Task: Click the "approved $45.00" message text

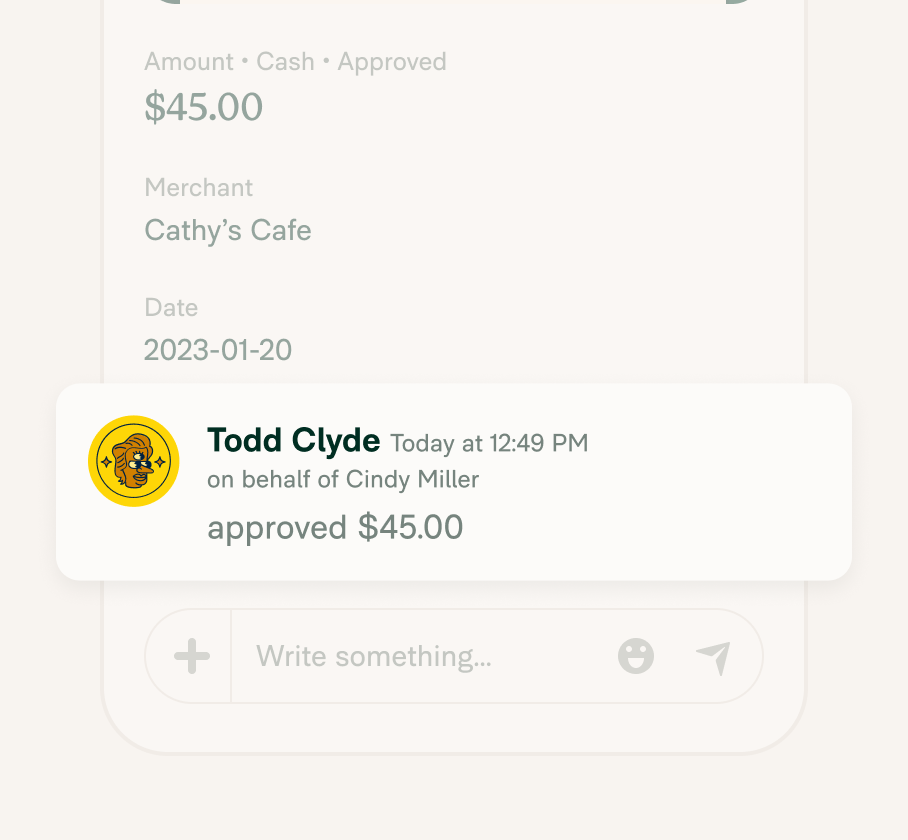Action: click(x=335, y=527)
